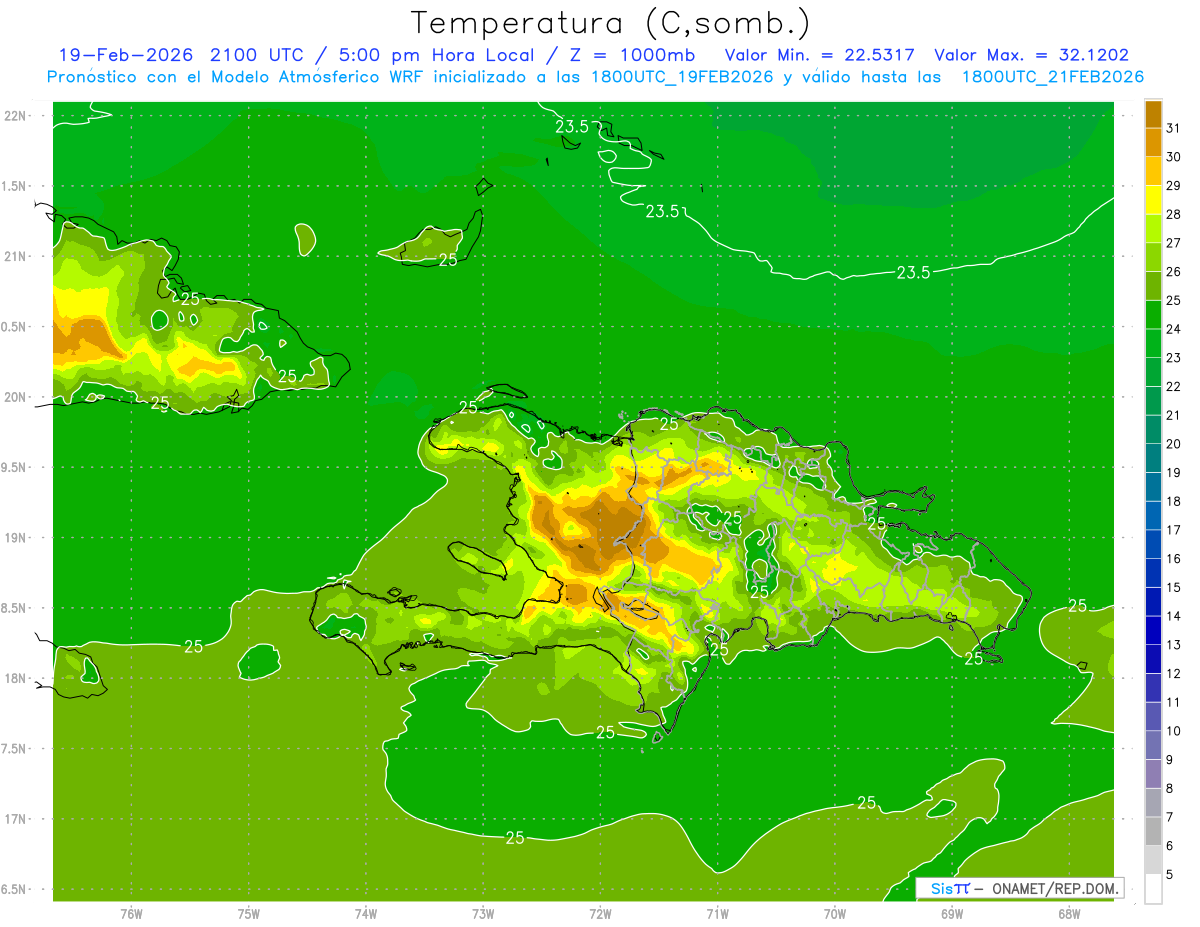Image resolution: width=1200 pixels, height=927 pixels.
Task: Click the "73W" longitude label
Action: pos(483,912)
